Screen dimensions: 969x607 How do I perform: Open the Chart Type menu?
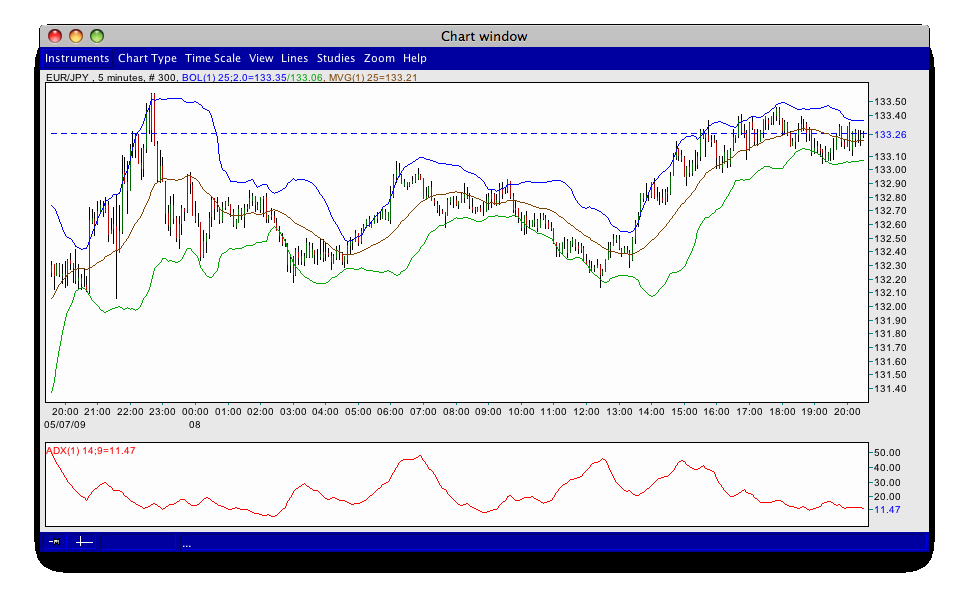[147, 58]
